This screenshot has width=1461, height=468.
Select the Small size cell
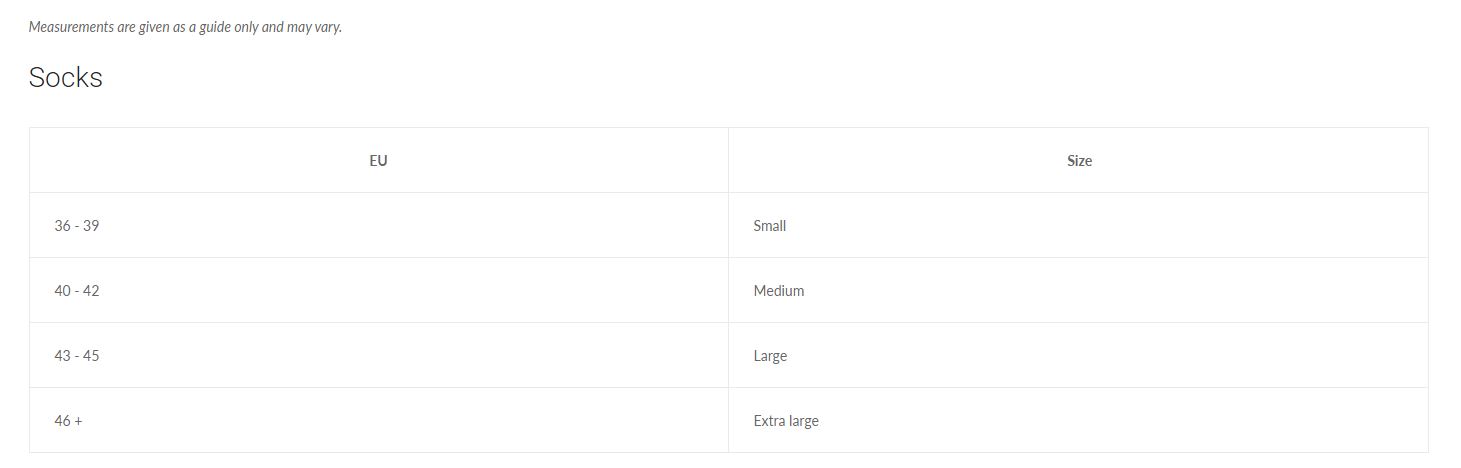coord(770,226)
